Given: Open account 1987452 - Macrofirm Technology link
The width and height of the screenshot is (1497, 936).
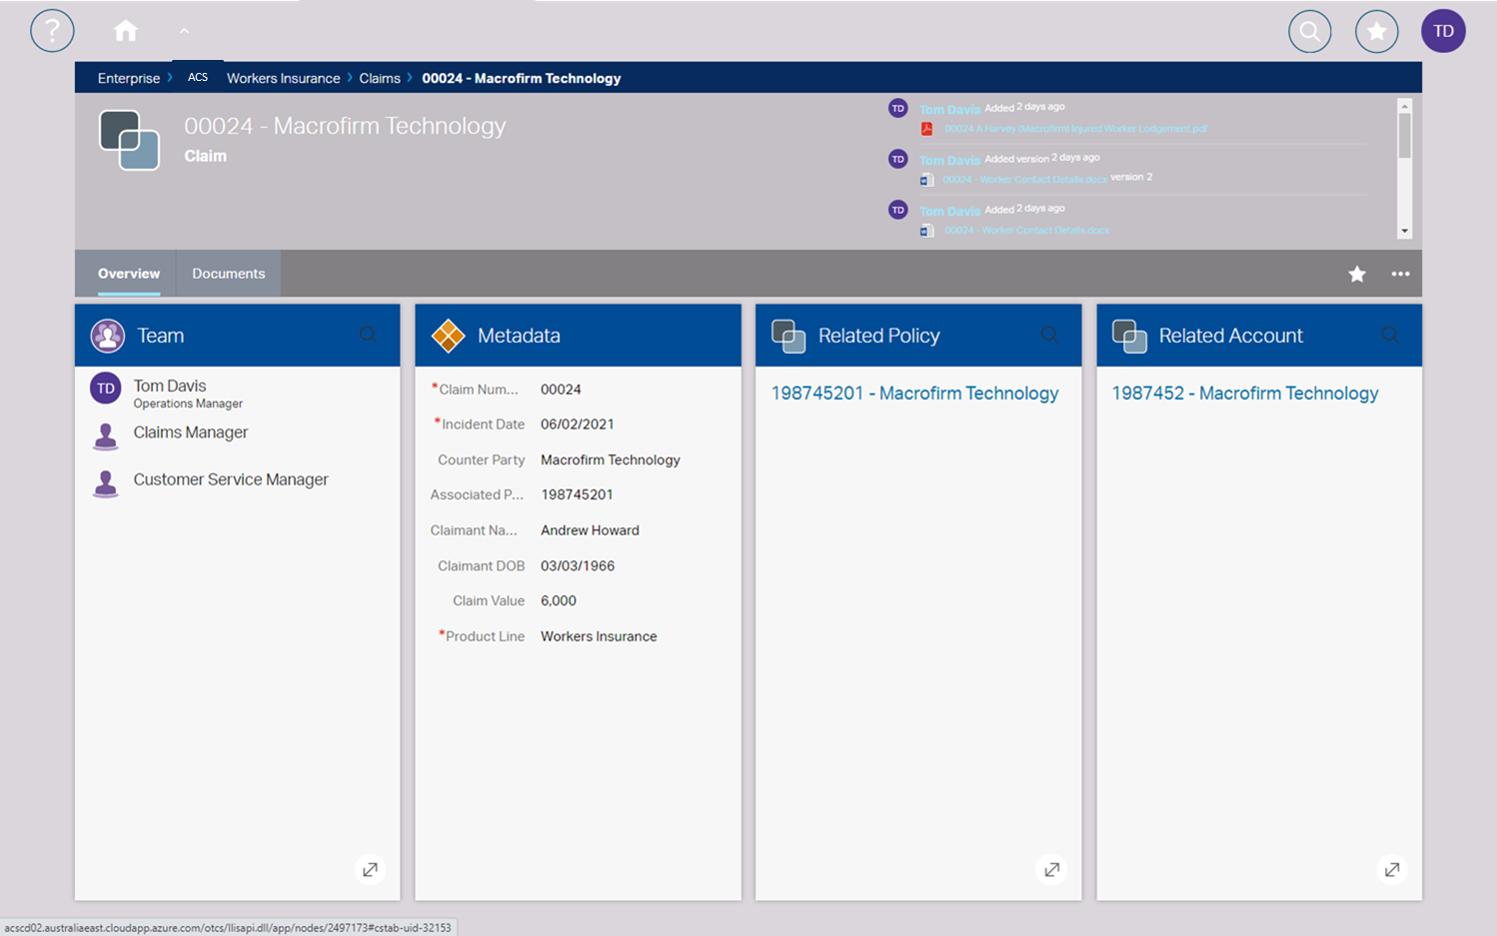Looking at the screenshot, I should point(1244,393).
